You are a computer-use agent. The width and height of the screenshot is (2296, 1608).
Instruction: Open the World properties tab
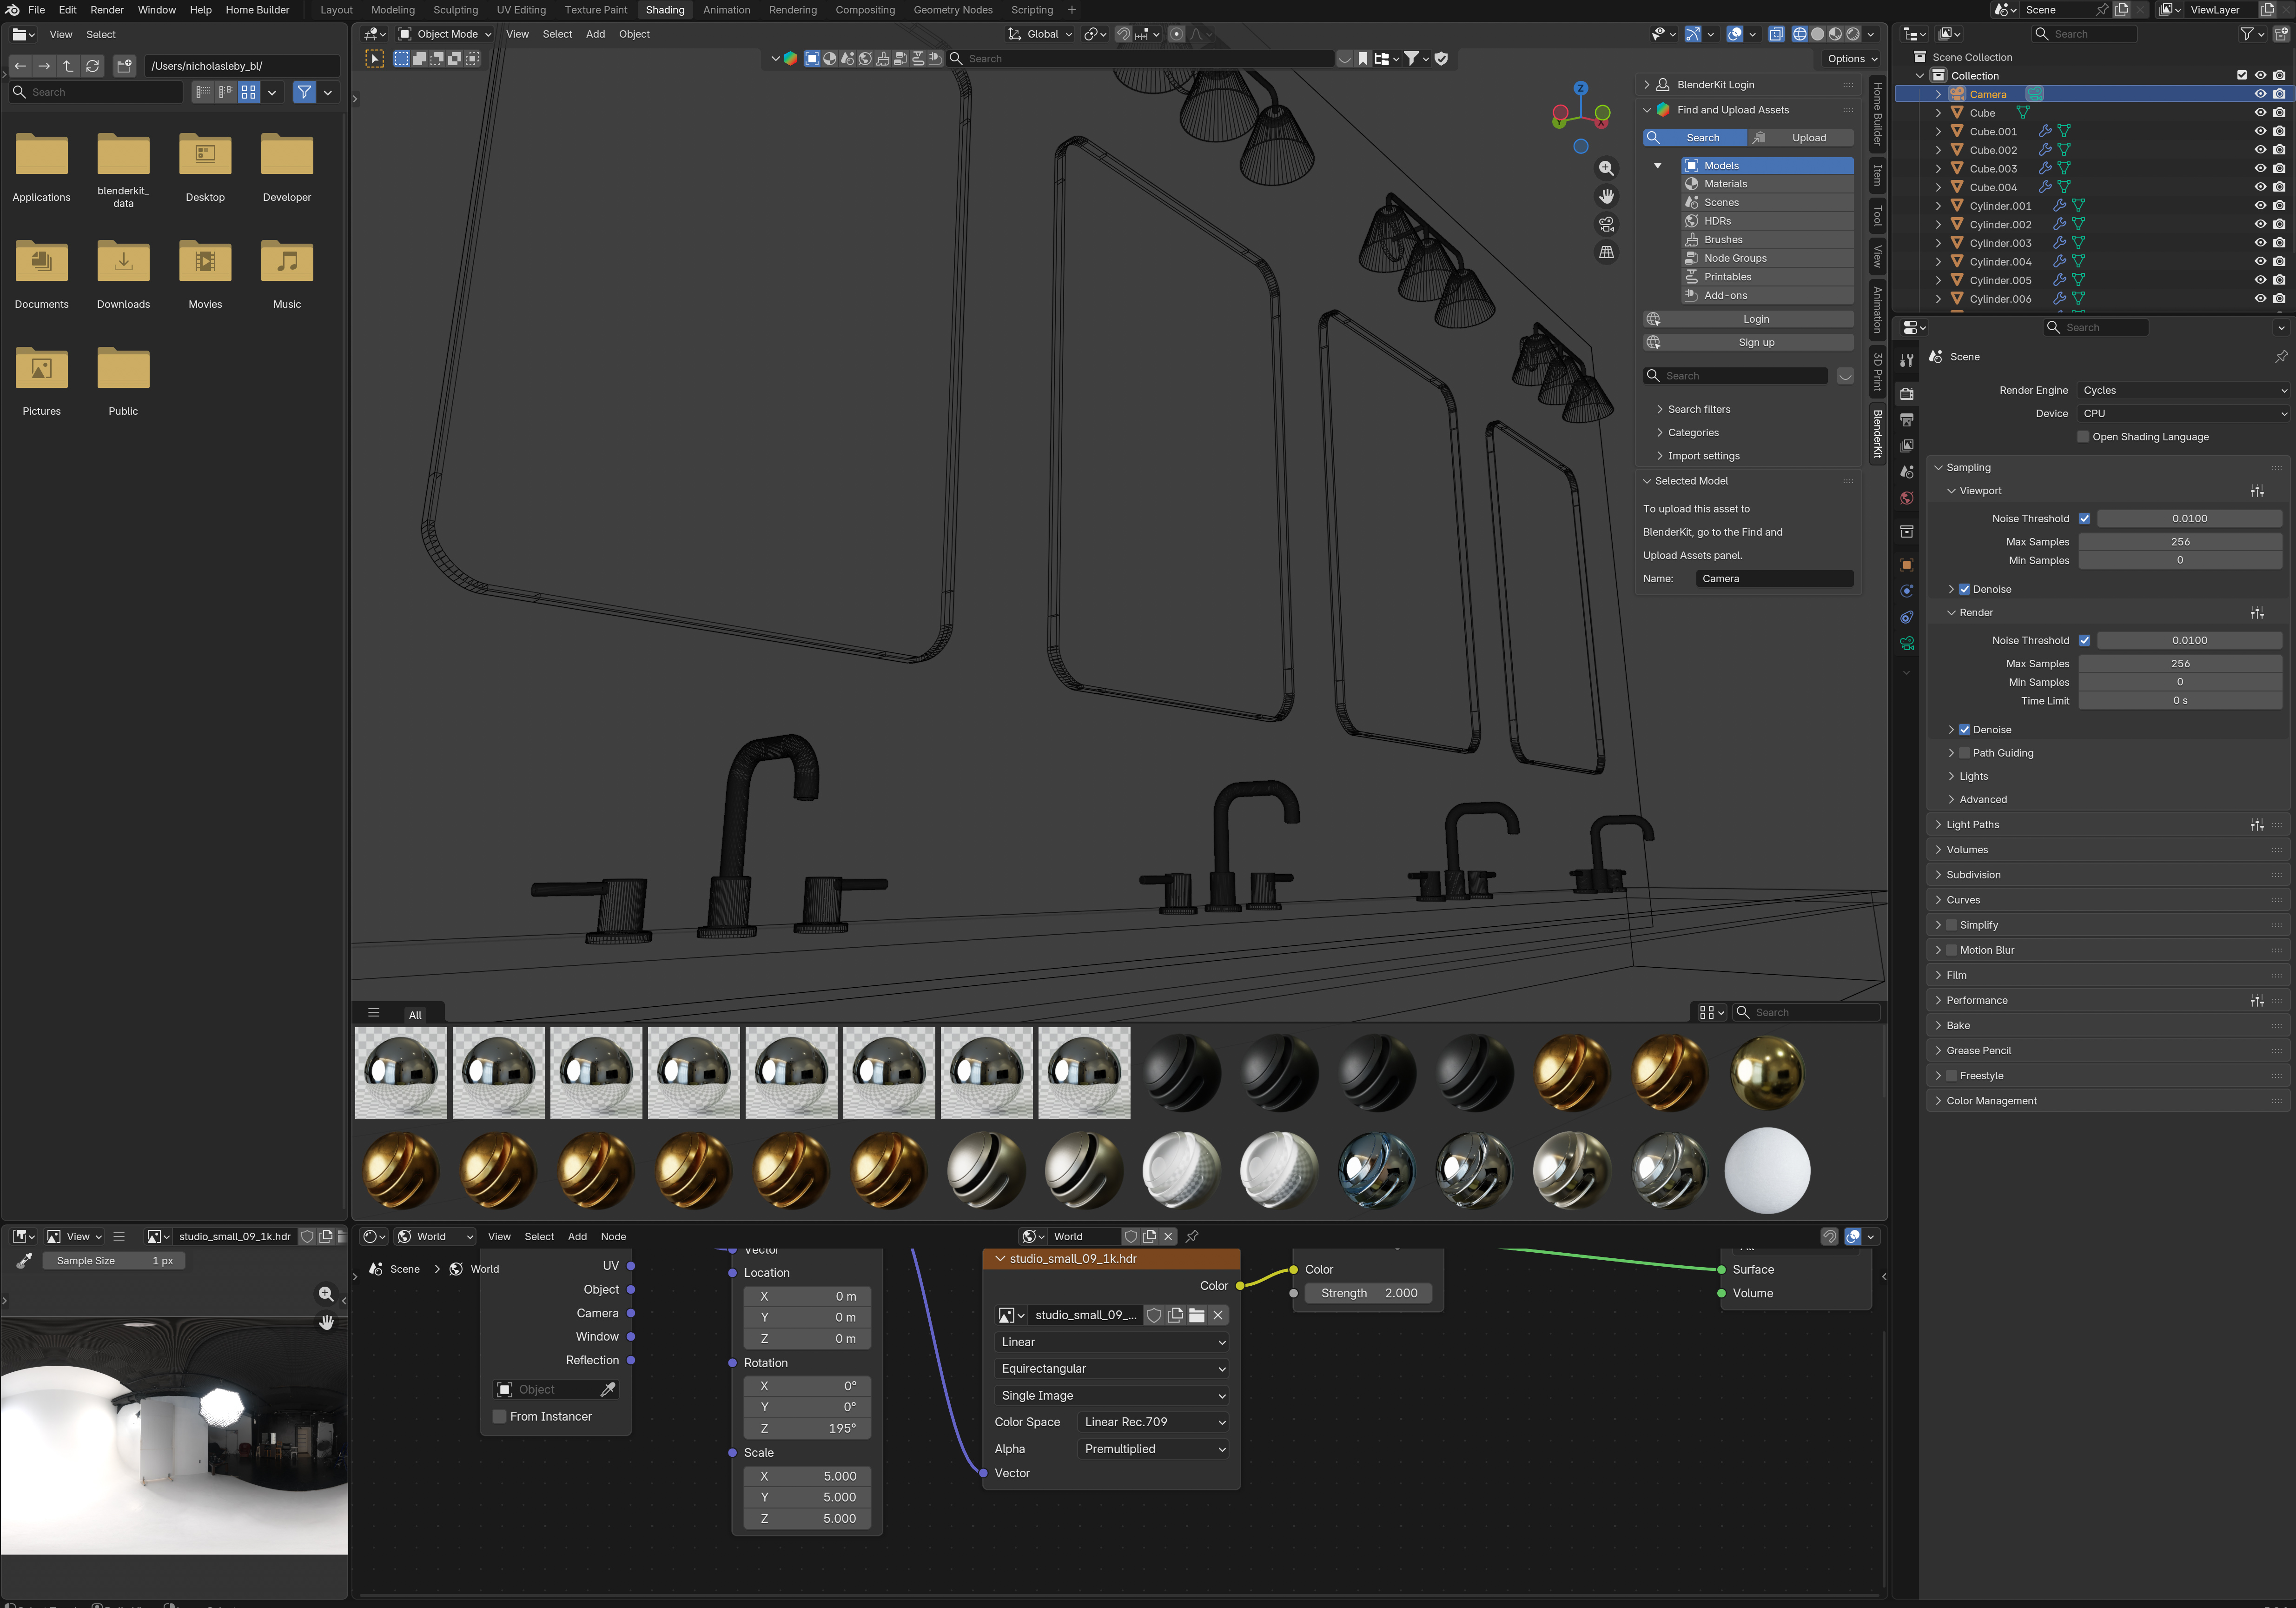tap(1907, 498)
